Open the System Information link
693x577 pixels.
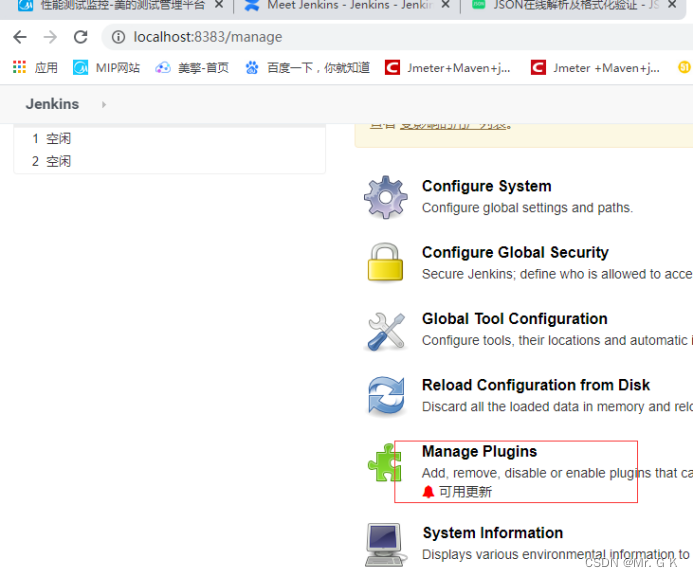(493, 533)
